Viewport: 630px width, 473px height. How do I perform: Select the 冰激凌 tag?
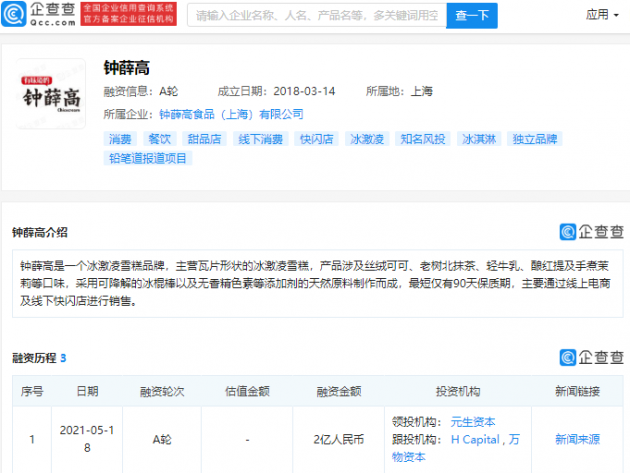pos(367,139)
